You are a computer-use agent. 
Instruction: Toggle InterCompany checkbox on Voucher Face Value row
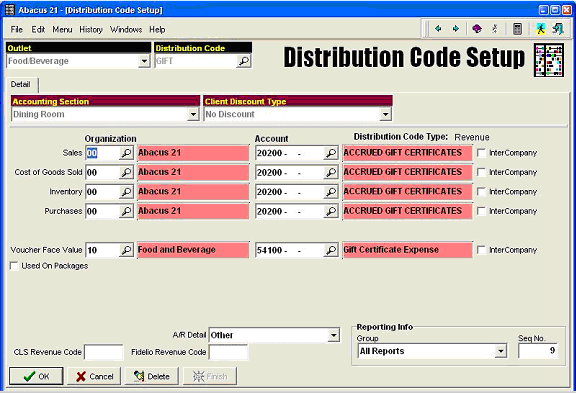[481, 250]
